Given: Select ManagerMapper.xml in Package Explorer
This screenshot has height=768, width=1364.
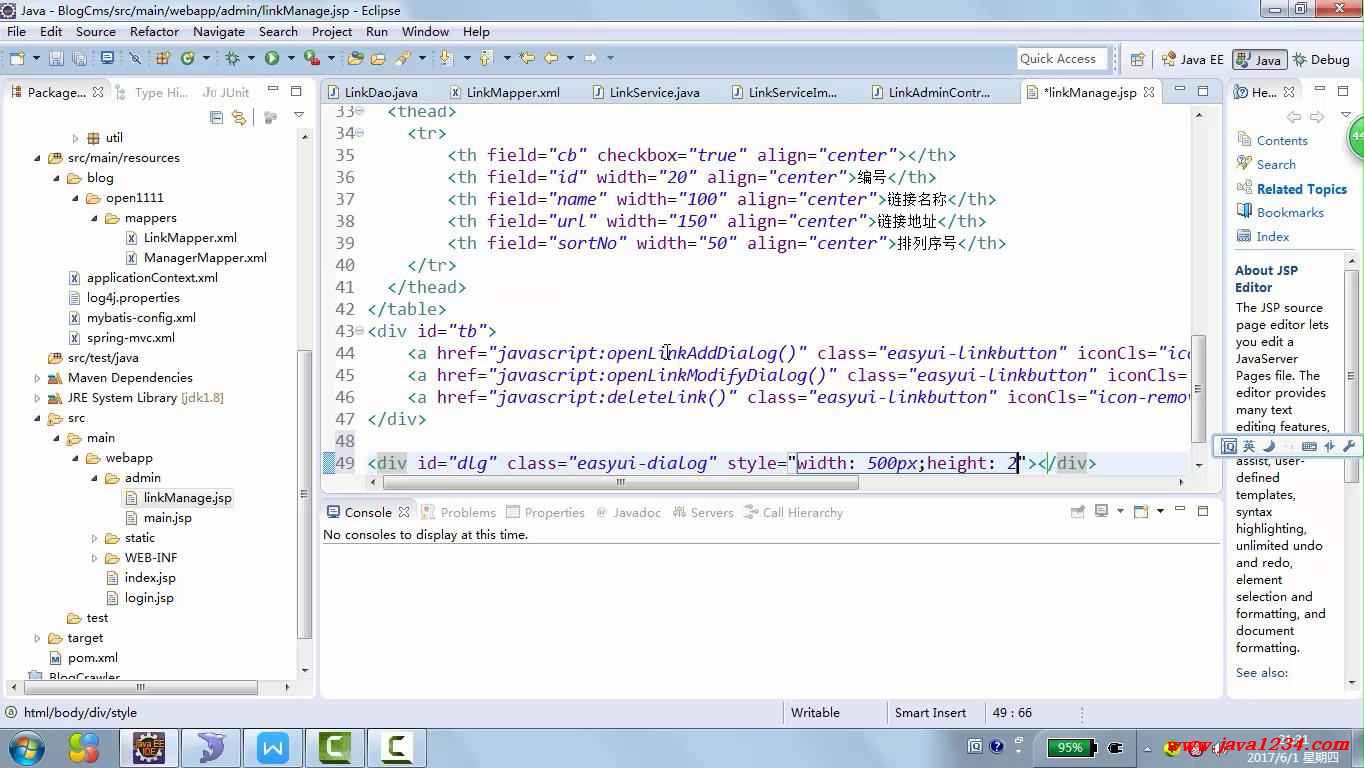Looking at the screenshot, I should (x=205, y=258).
